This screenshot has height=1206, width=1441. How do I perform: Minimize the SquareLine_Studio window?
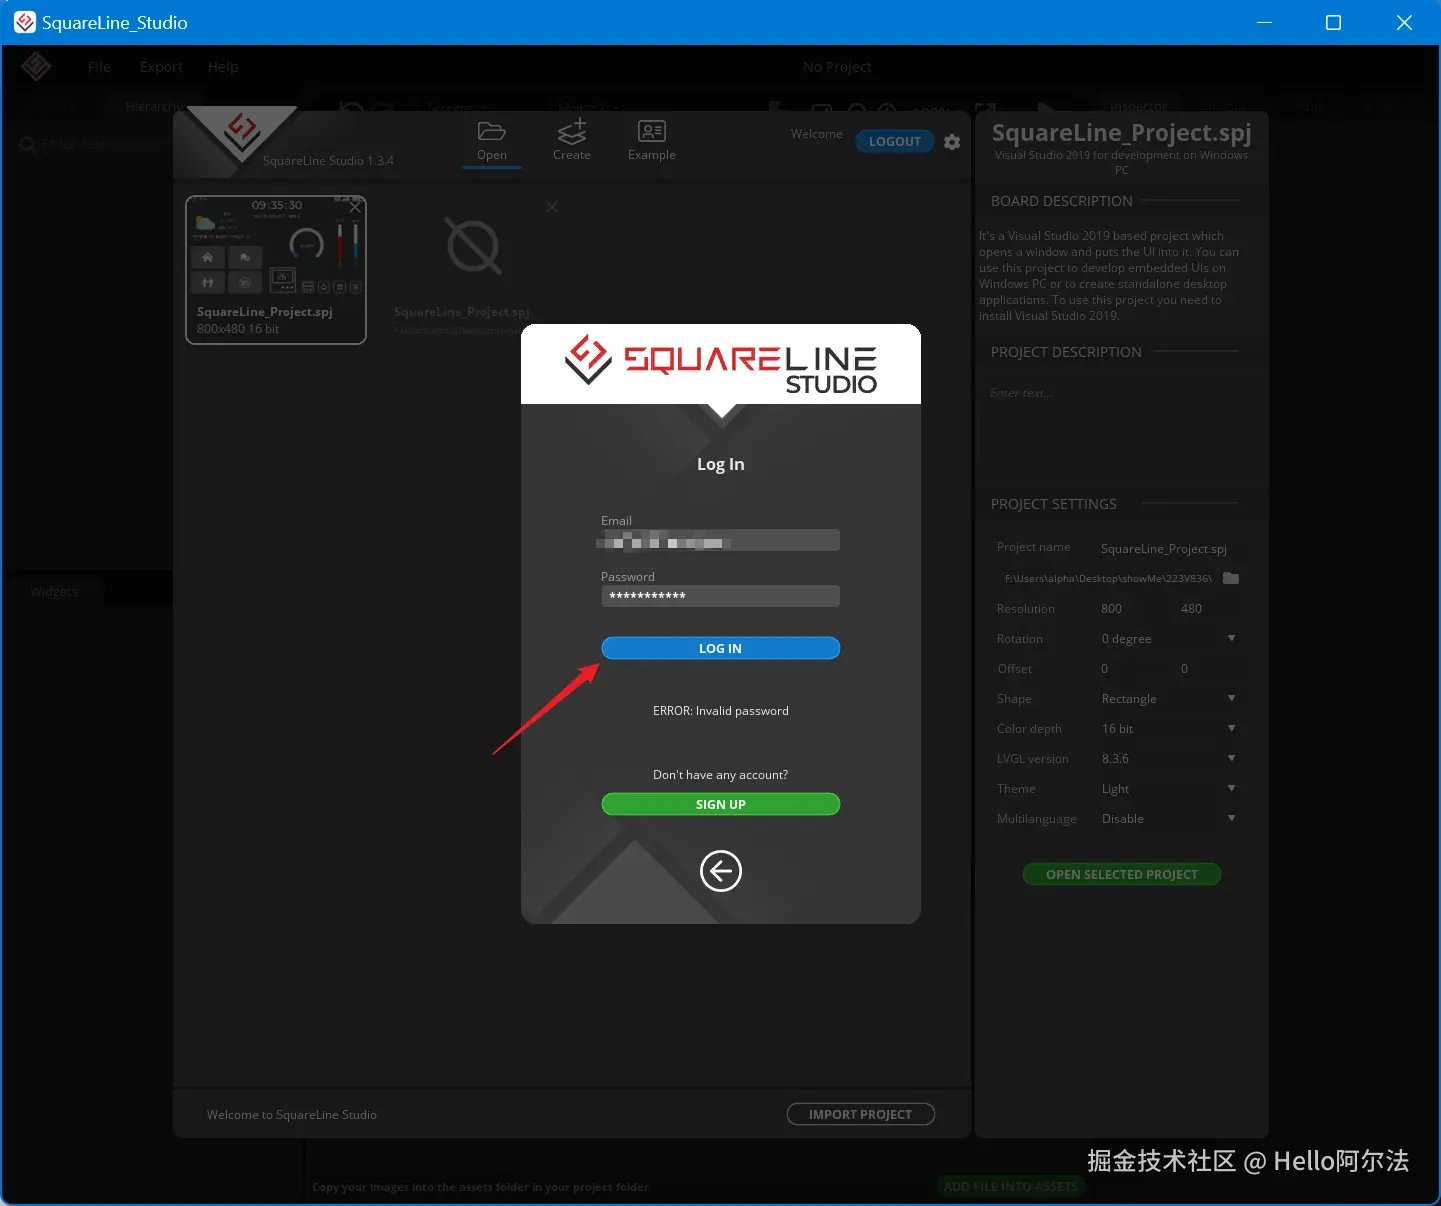(x=1264, y=22)
